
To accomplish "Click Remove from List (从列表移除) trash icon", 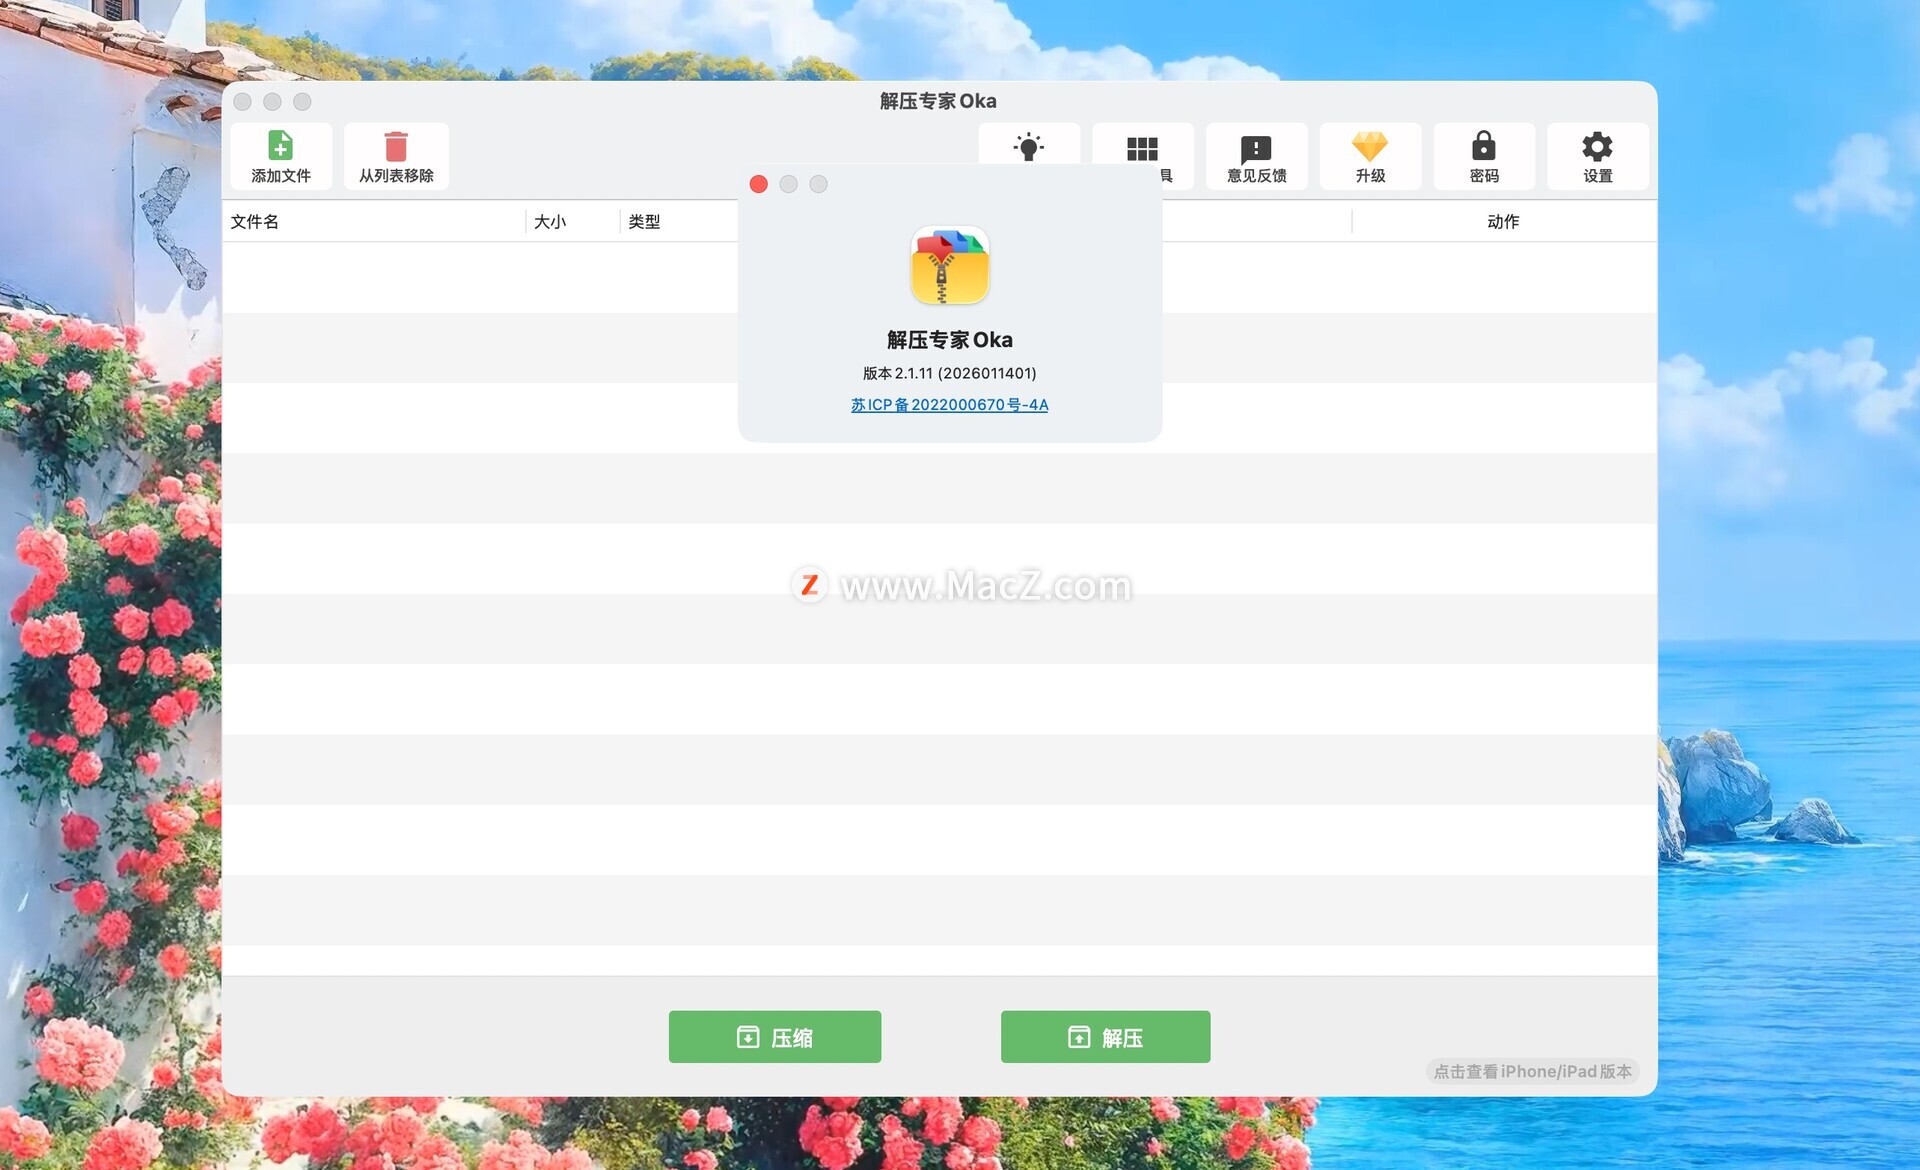I will tap(396, 146).
